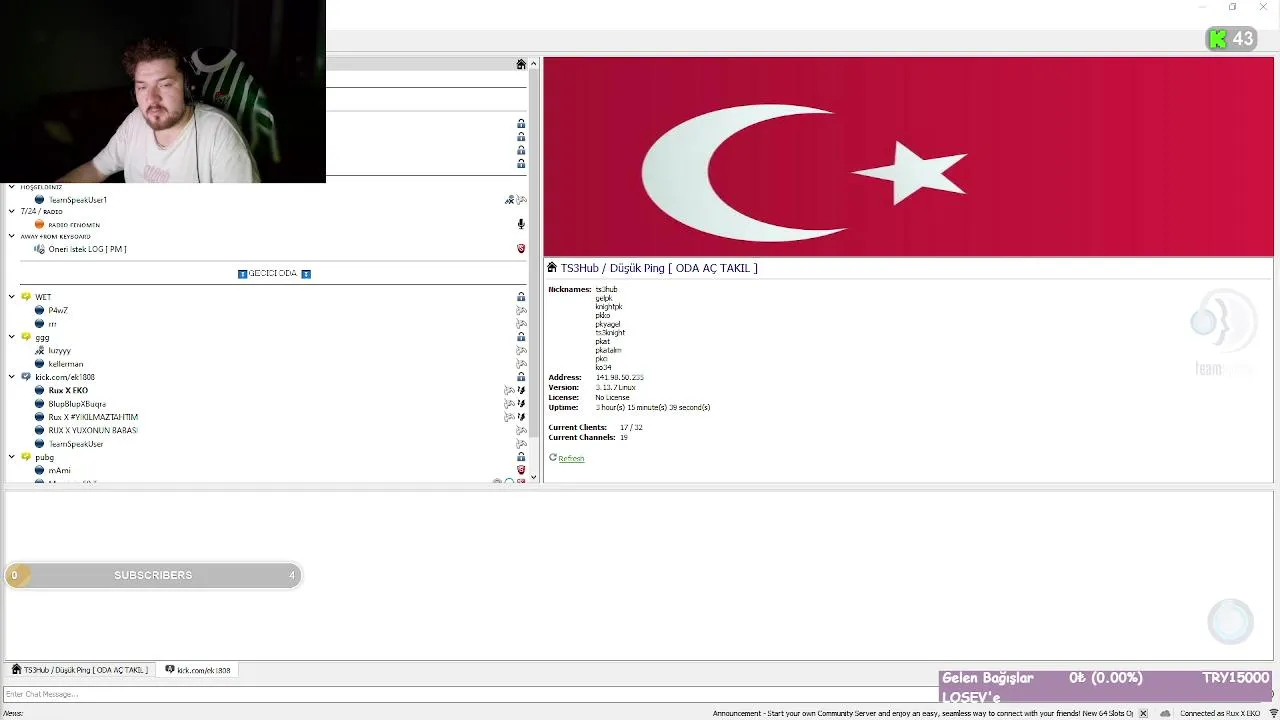1280x720 pixels.
Task: Click the server home icon above the channel tree
Action: click(521, 64)
